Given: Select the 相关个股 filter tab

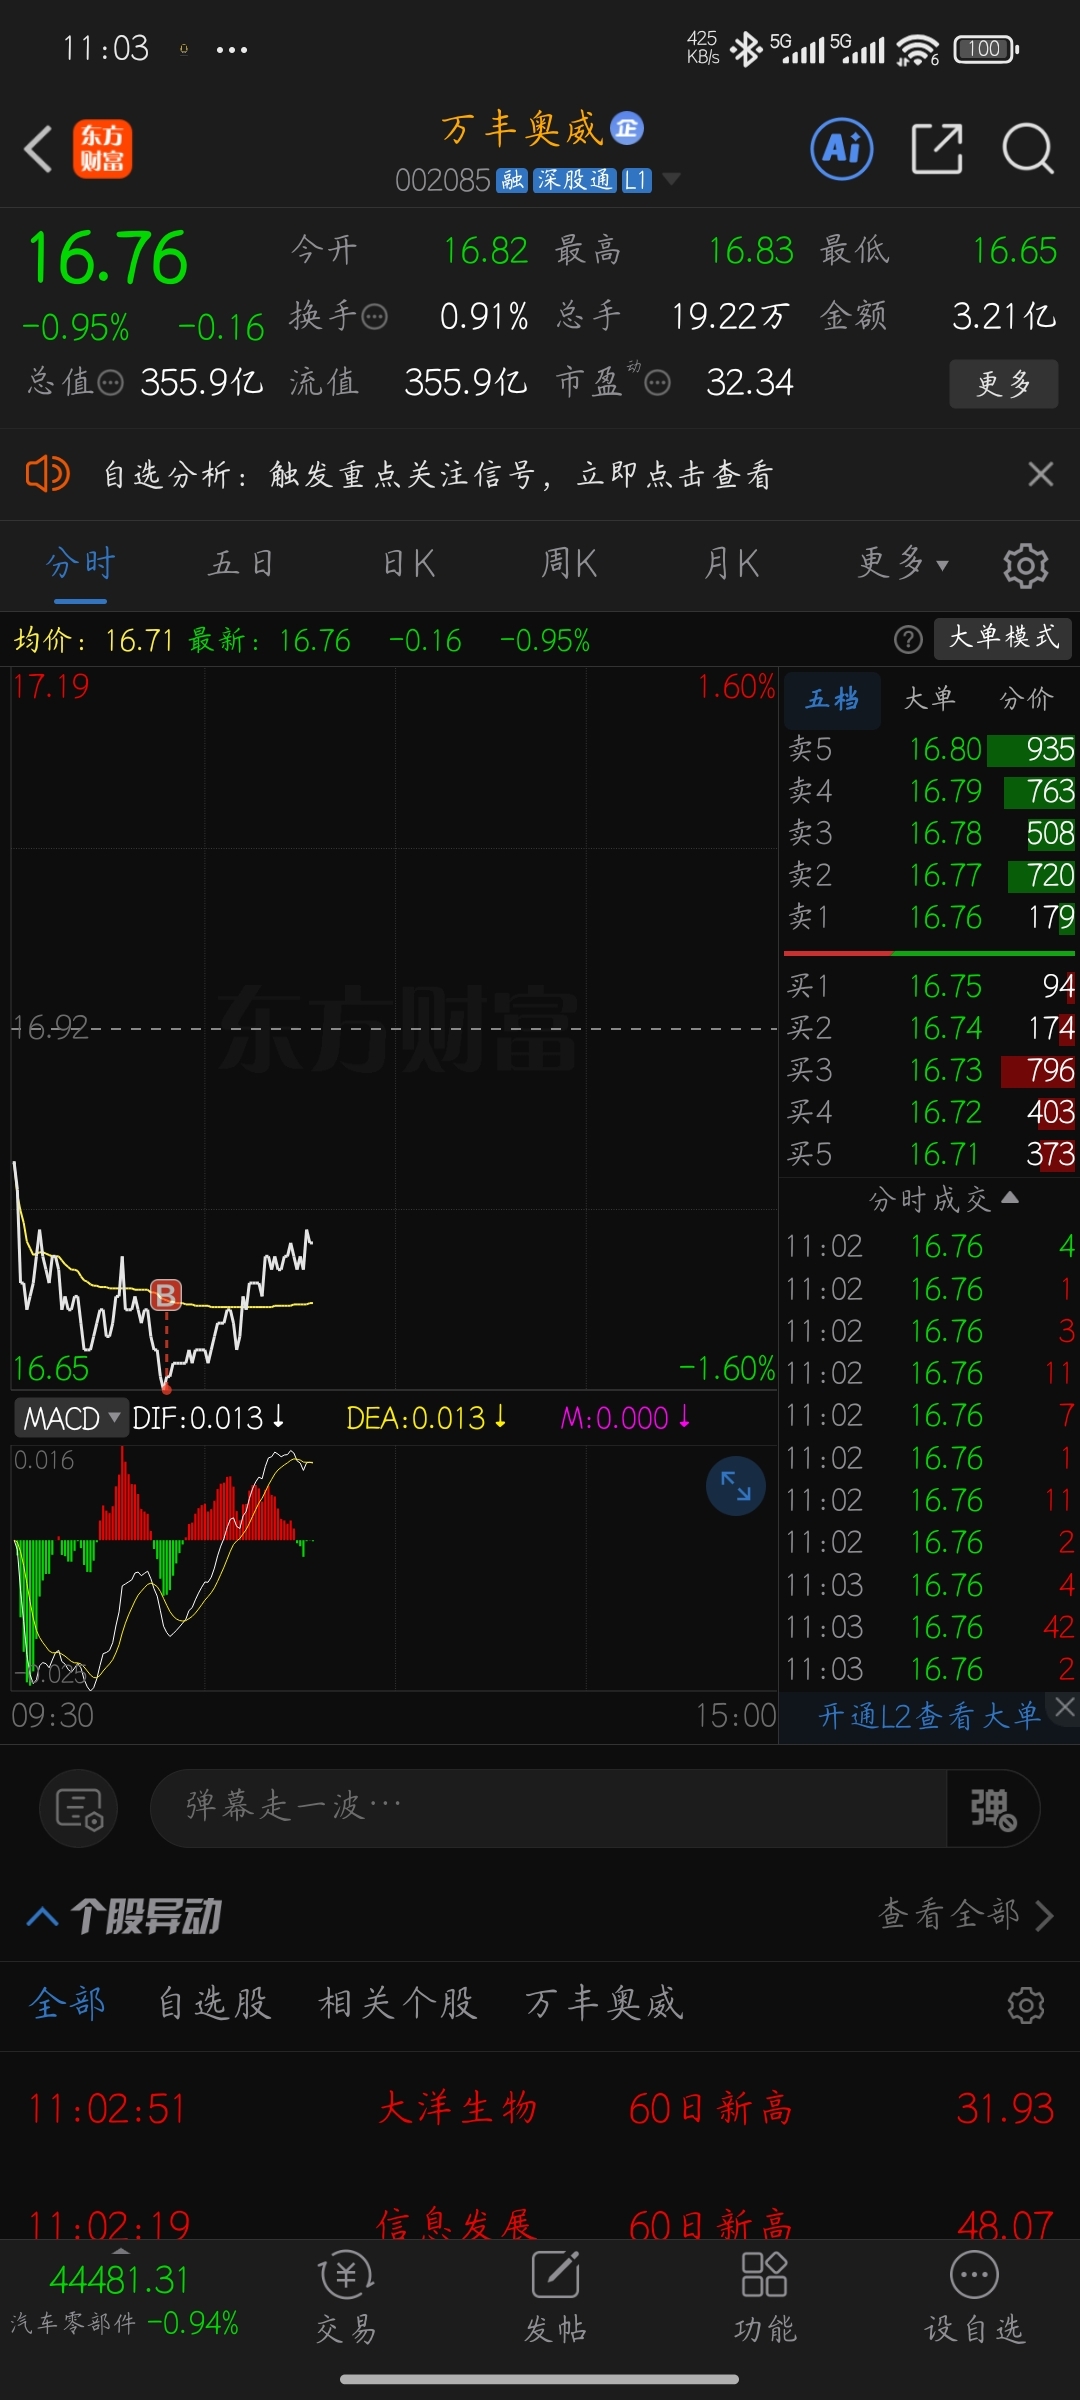Looking at the screenshot, I should (x=397, y=2003).
